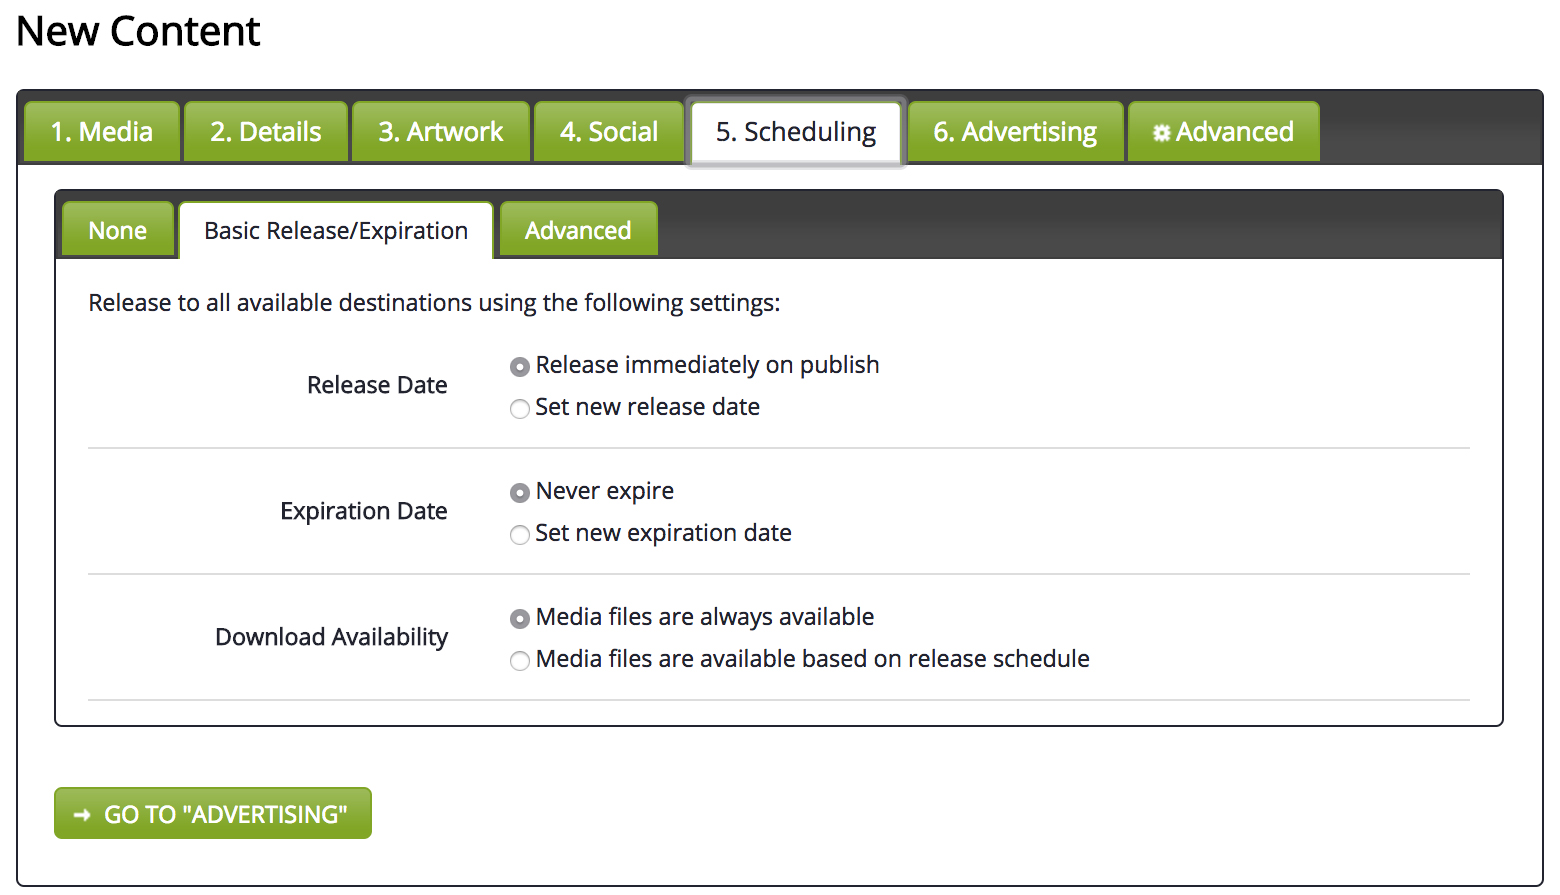
Task: Go to the "3. Artwork" tab
Action: tap(441, 132)
